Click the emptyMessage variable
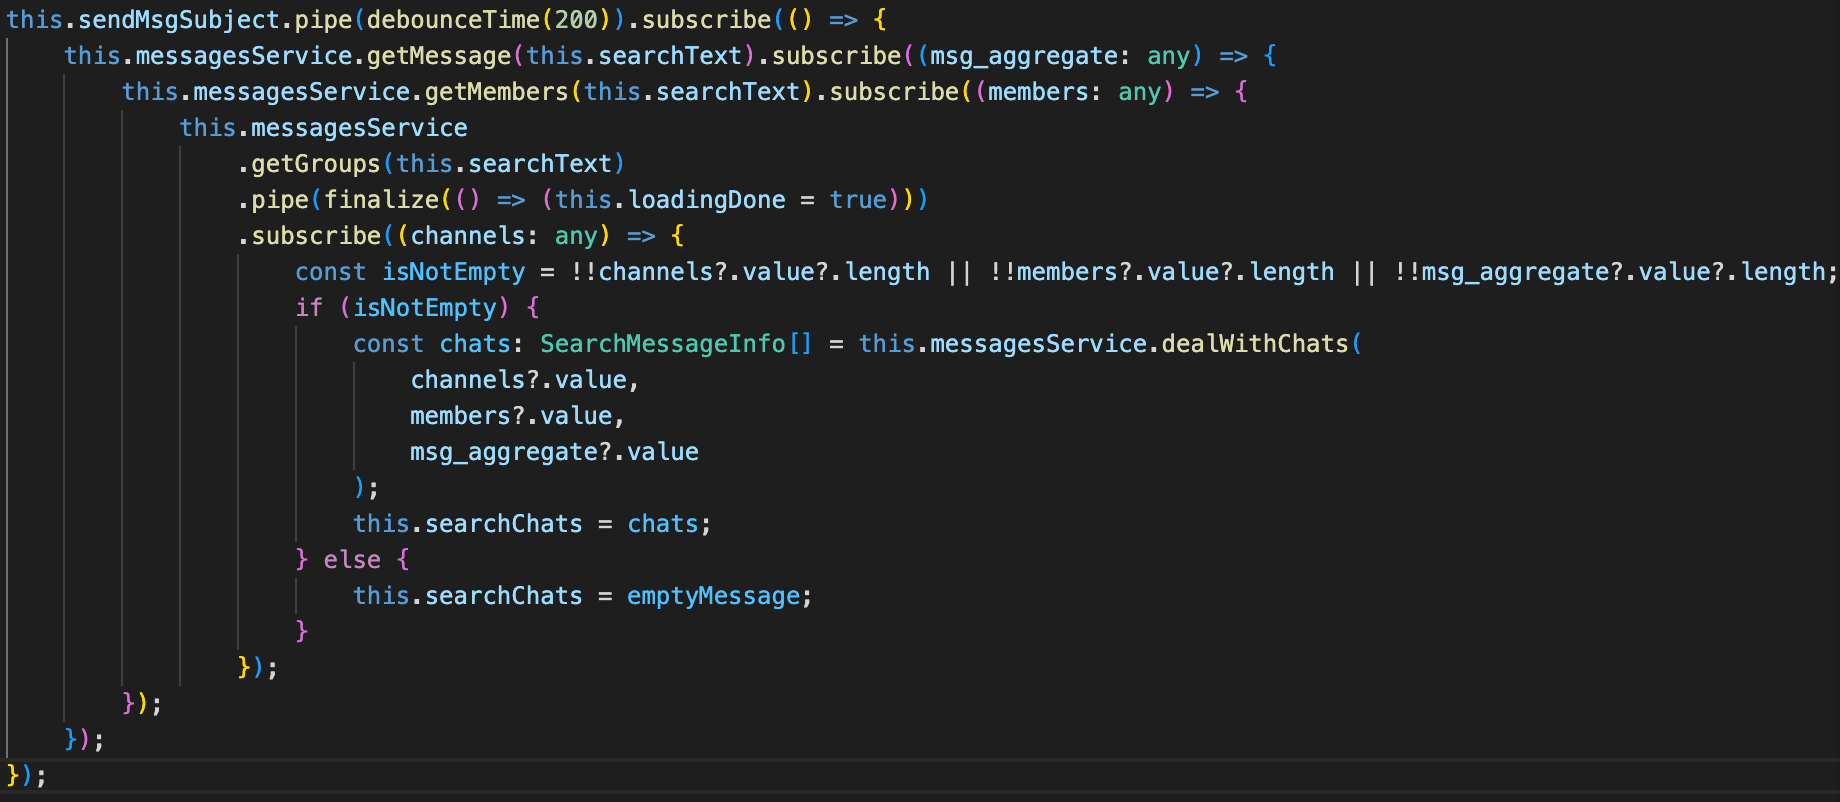Viewport: 1840px width, 802px height. pos(713,596)
